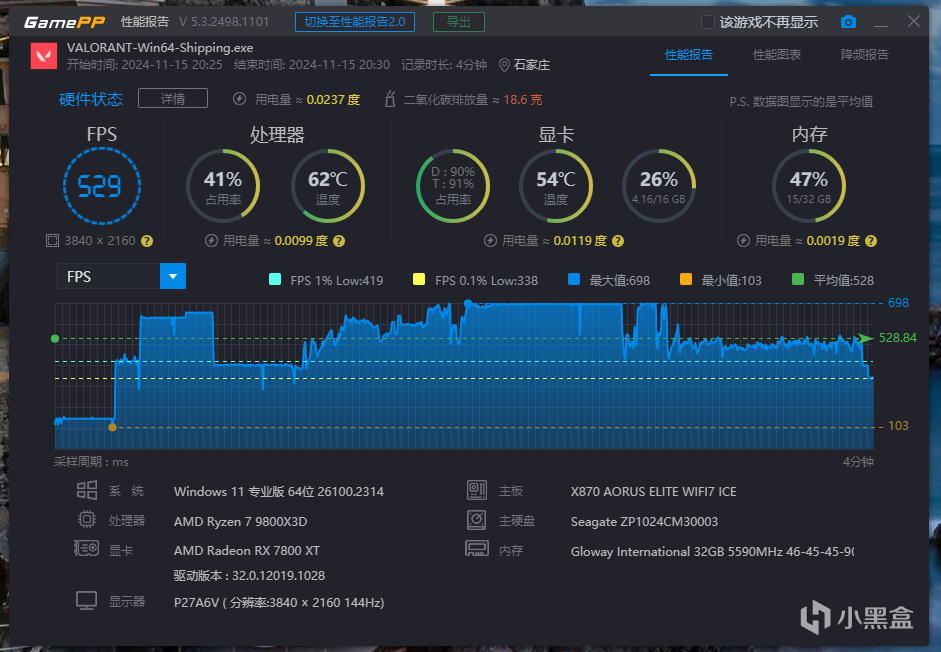Click the blue max-value marker on chart
The width and height of the screenshot is (941, 652).
468,304
